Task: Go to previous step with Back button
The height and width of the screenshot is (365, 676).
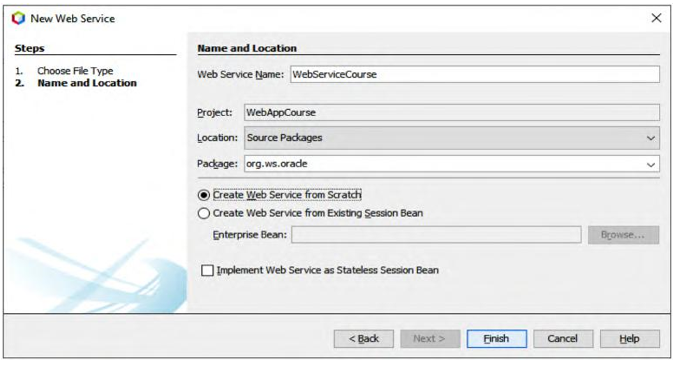Action: [363, 339]
